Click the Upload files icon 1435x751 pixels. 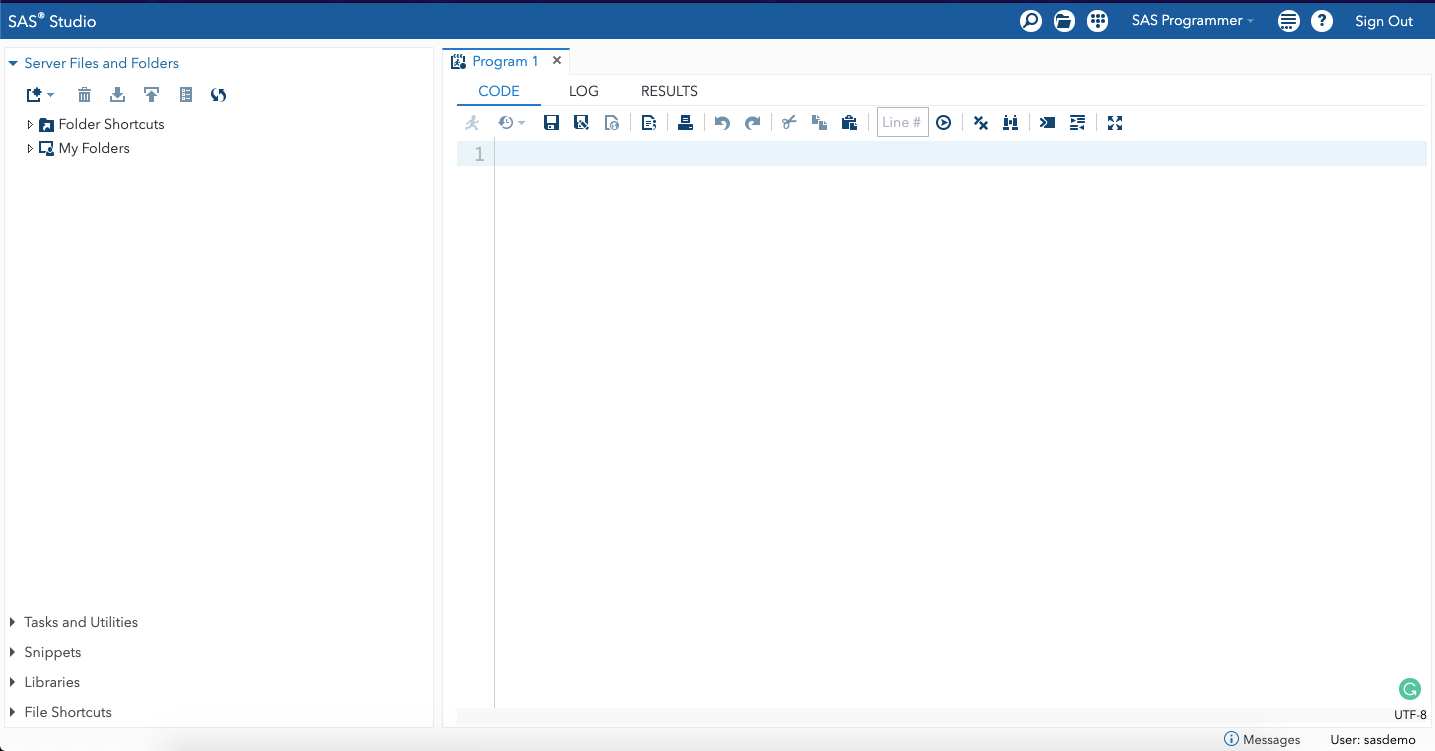click(151, 95)
